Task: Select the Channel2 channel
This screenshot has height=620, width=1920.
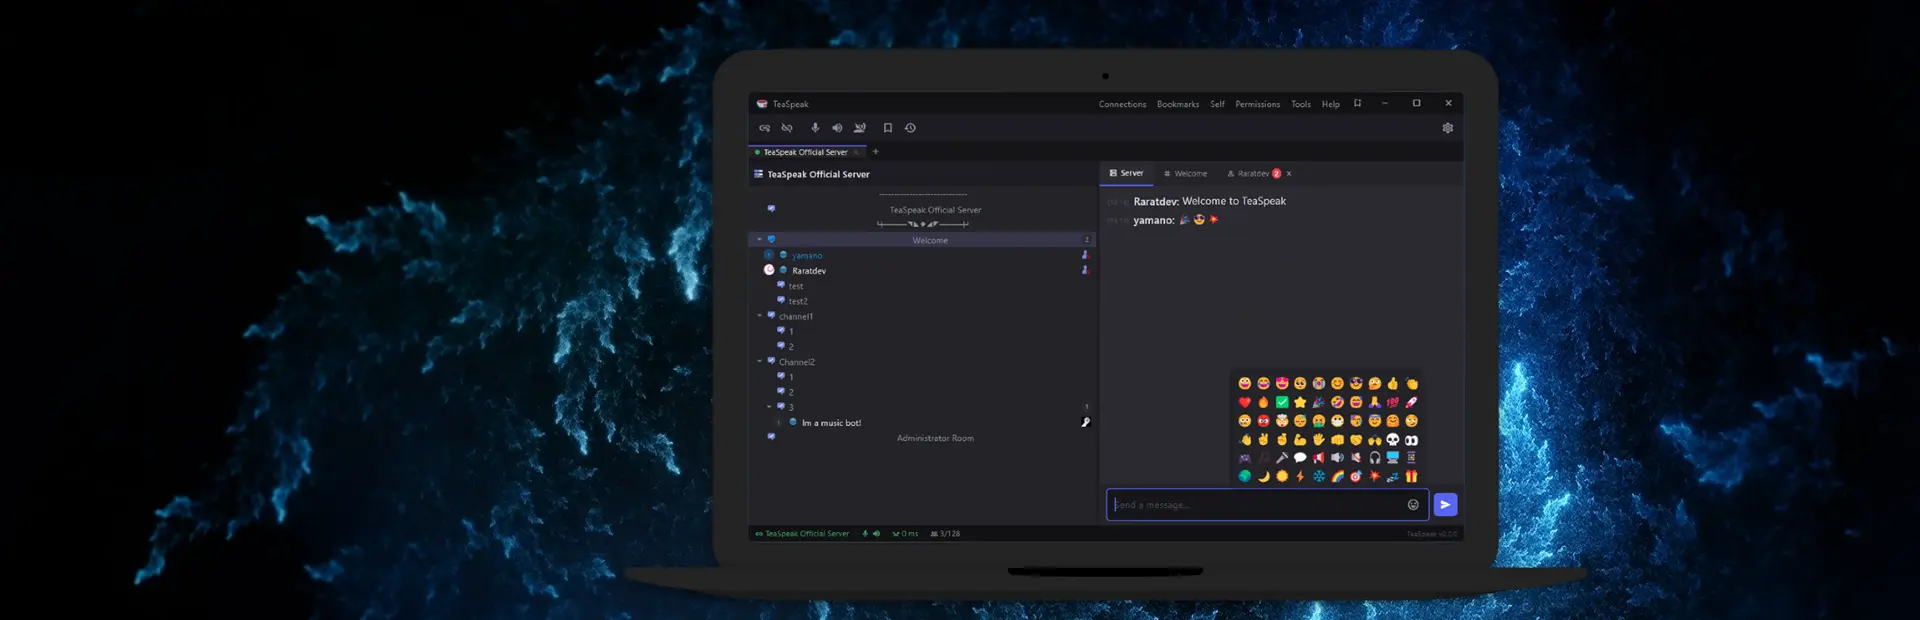Action: (797, 362)
